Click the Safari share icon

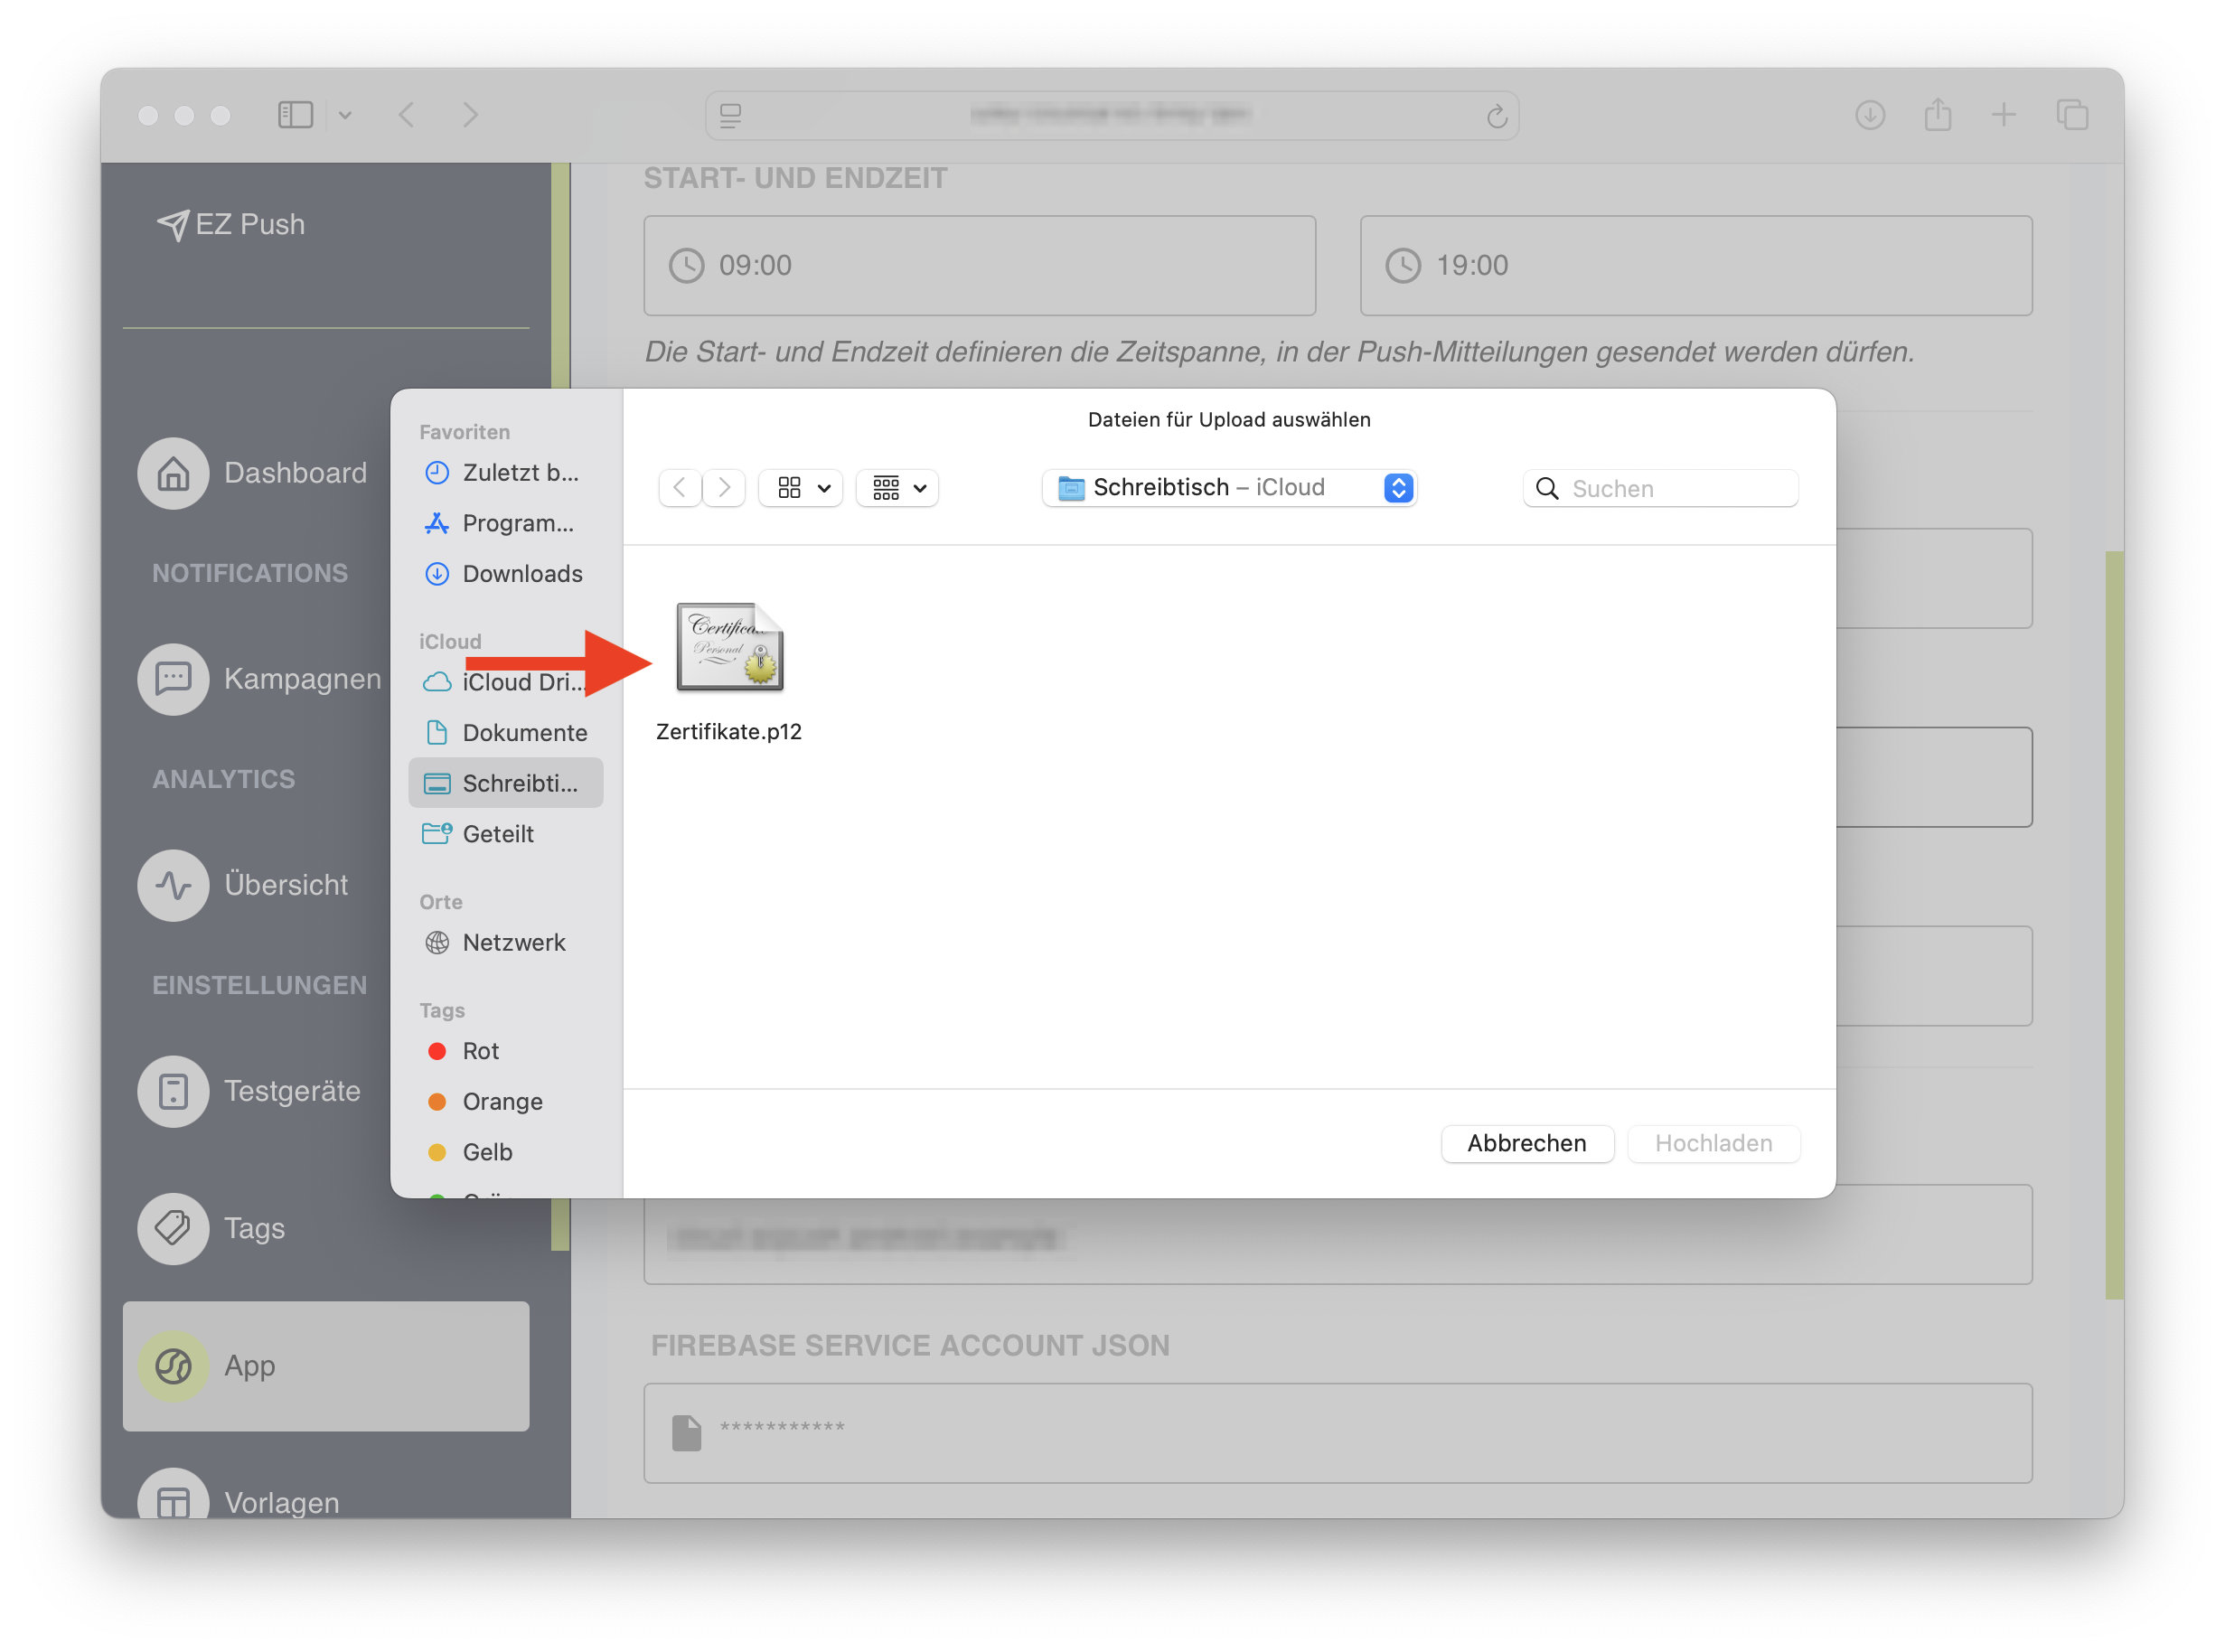click(x=1938, y=114)
